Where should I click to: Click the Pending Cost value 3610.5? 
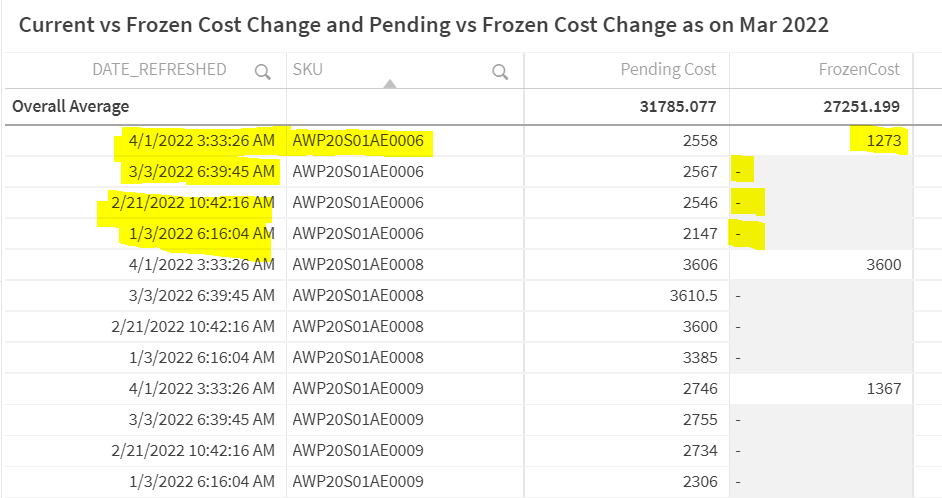(x=690, y=296)
